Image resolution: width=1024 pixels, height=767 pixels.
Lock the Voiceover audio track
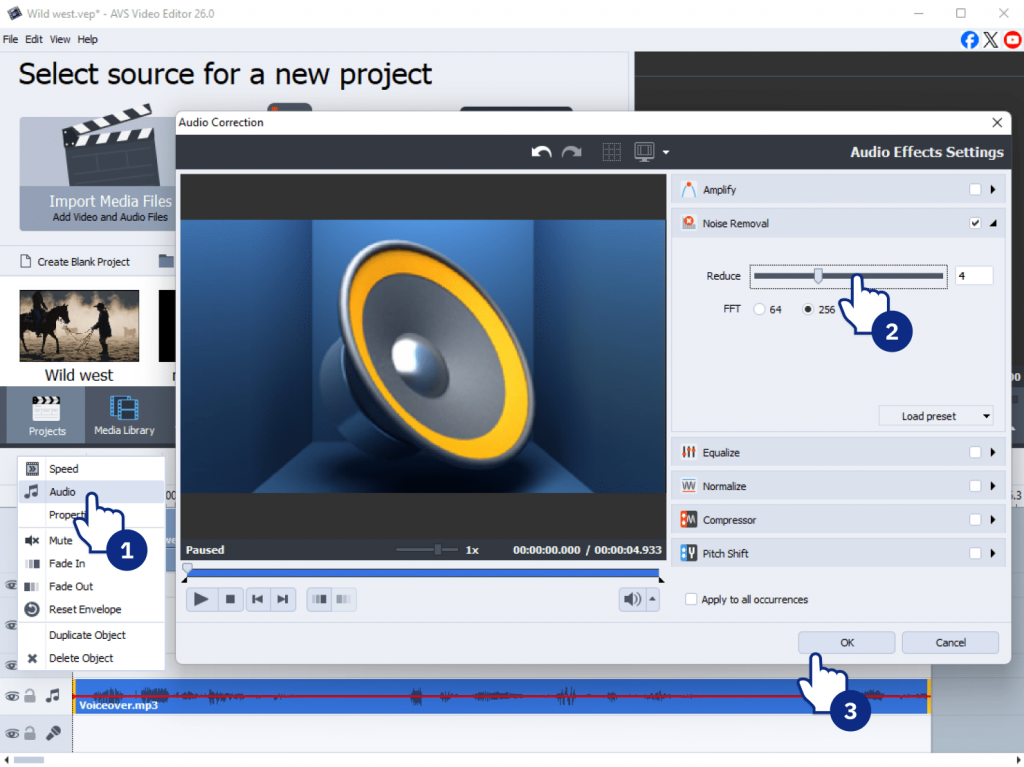click(30, 696)
